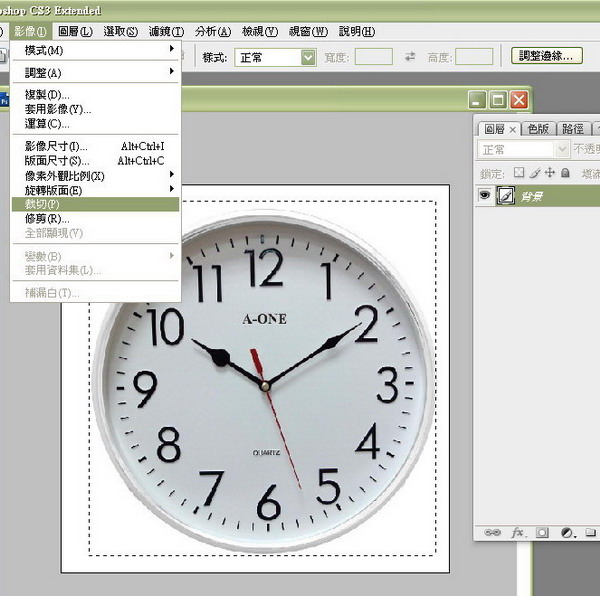Viewport: 600px width, 596px height.
Task: Open the 選取(S) menu
Action: click(120, 31)
